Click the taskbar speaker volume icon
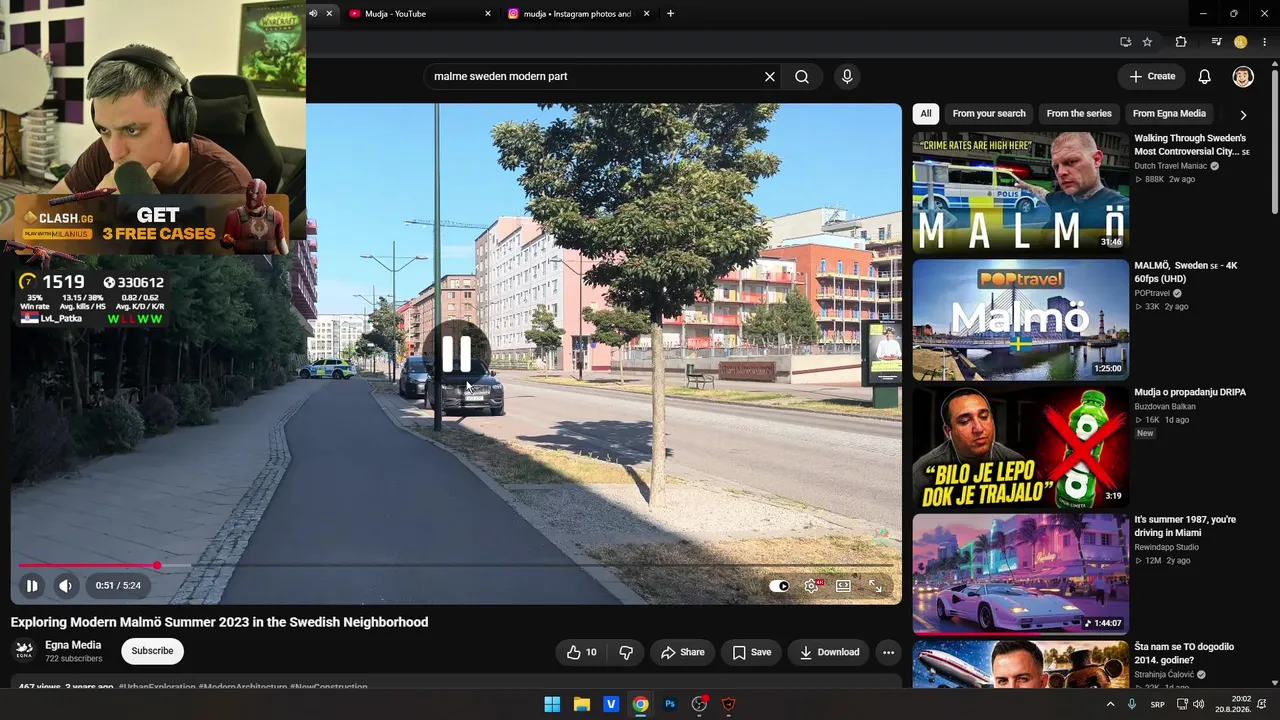 click(x=1199, y=705)
